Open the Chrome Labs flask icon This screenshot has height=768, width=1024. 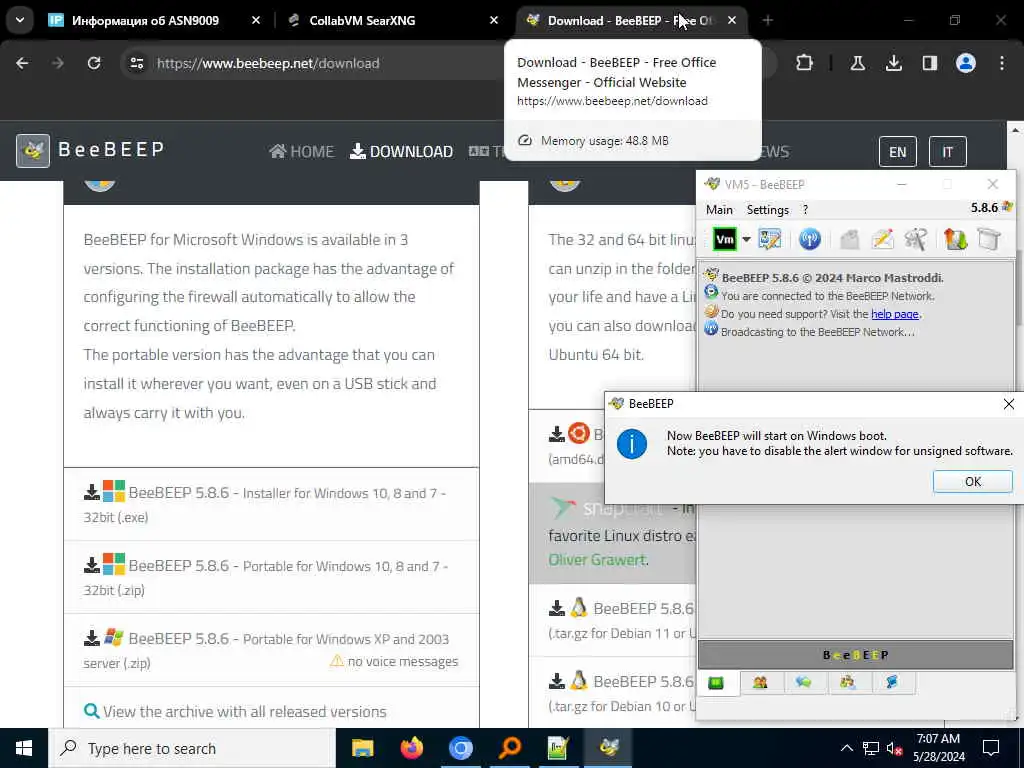(x=857, y=63)
